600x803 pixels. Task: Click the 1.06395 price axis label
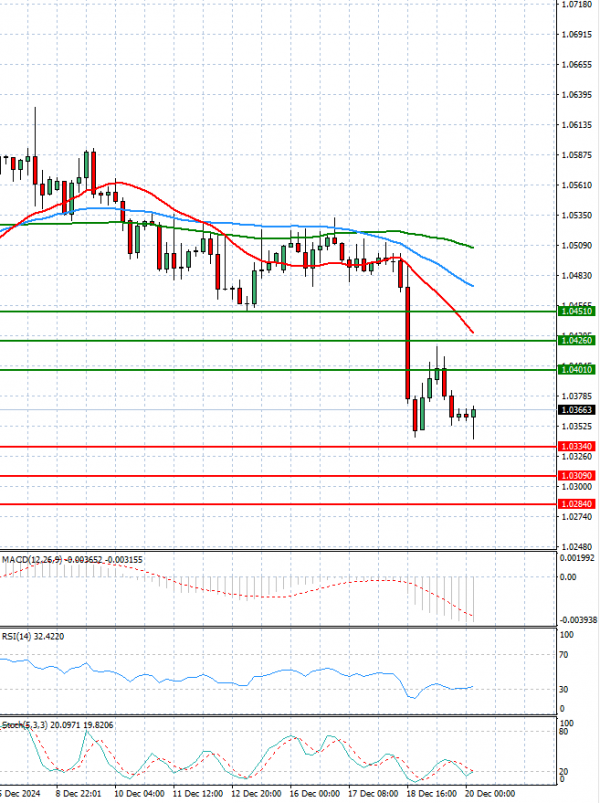click(x=577, y=95)
